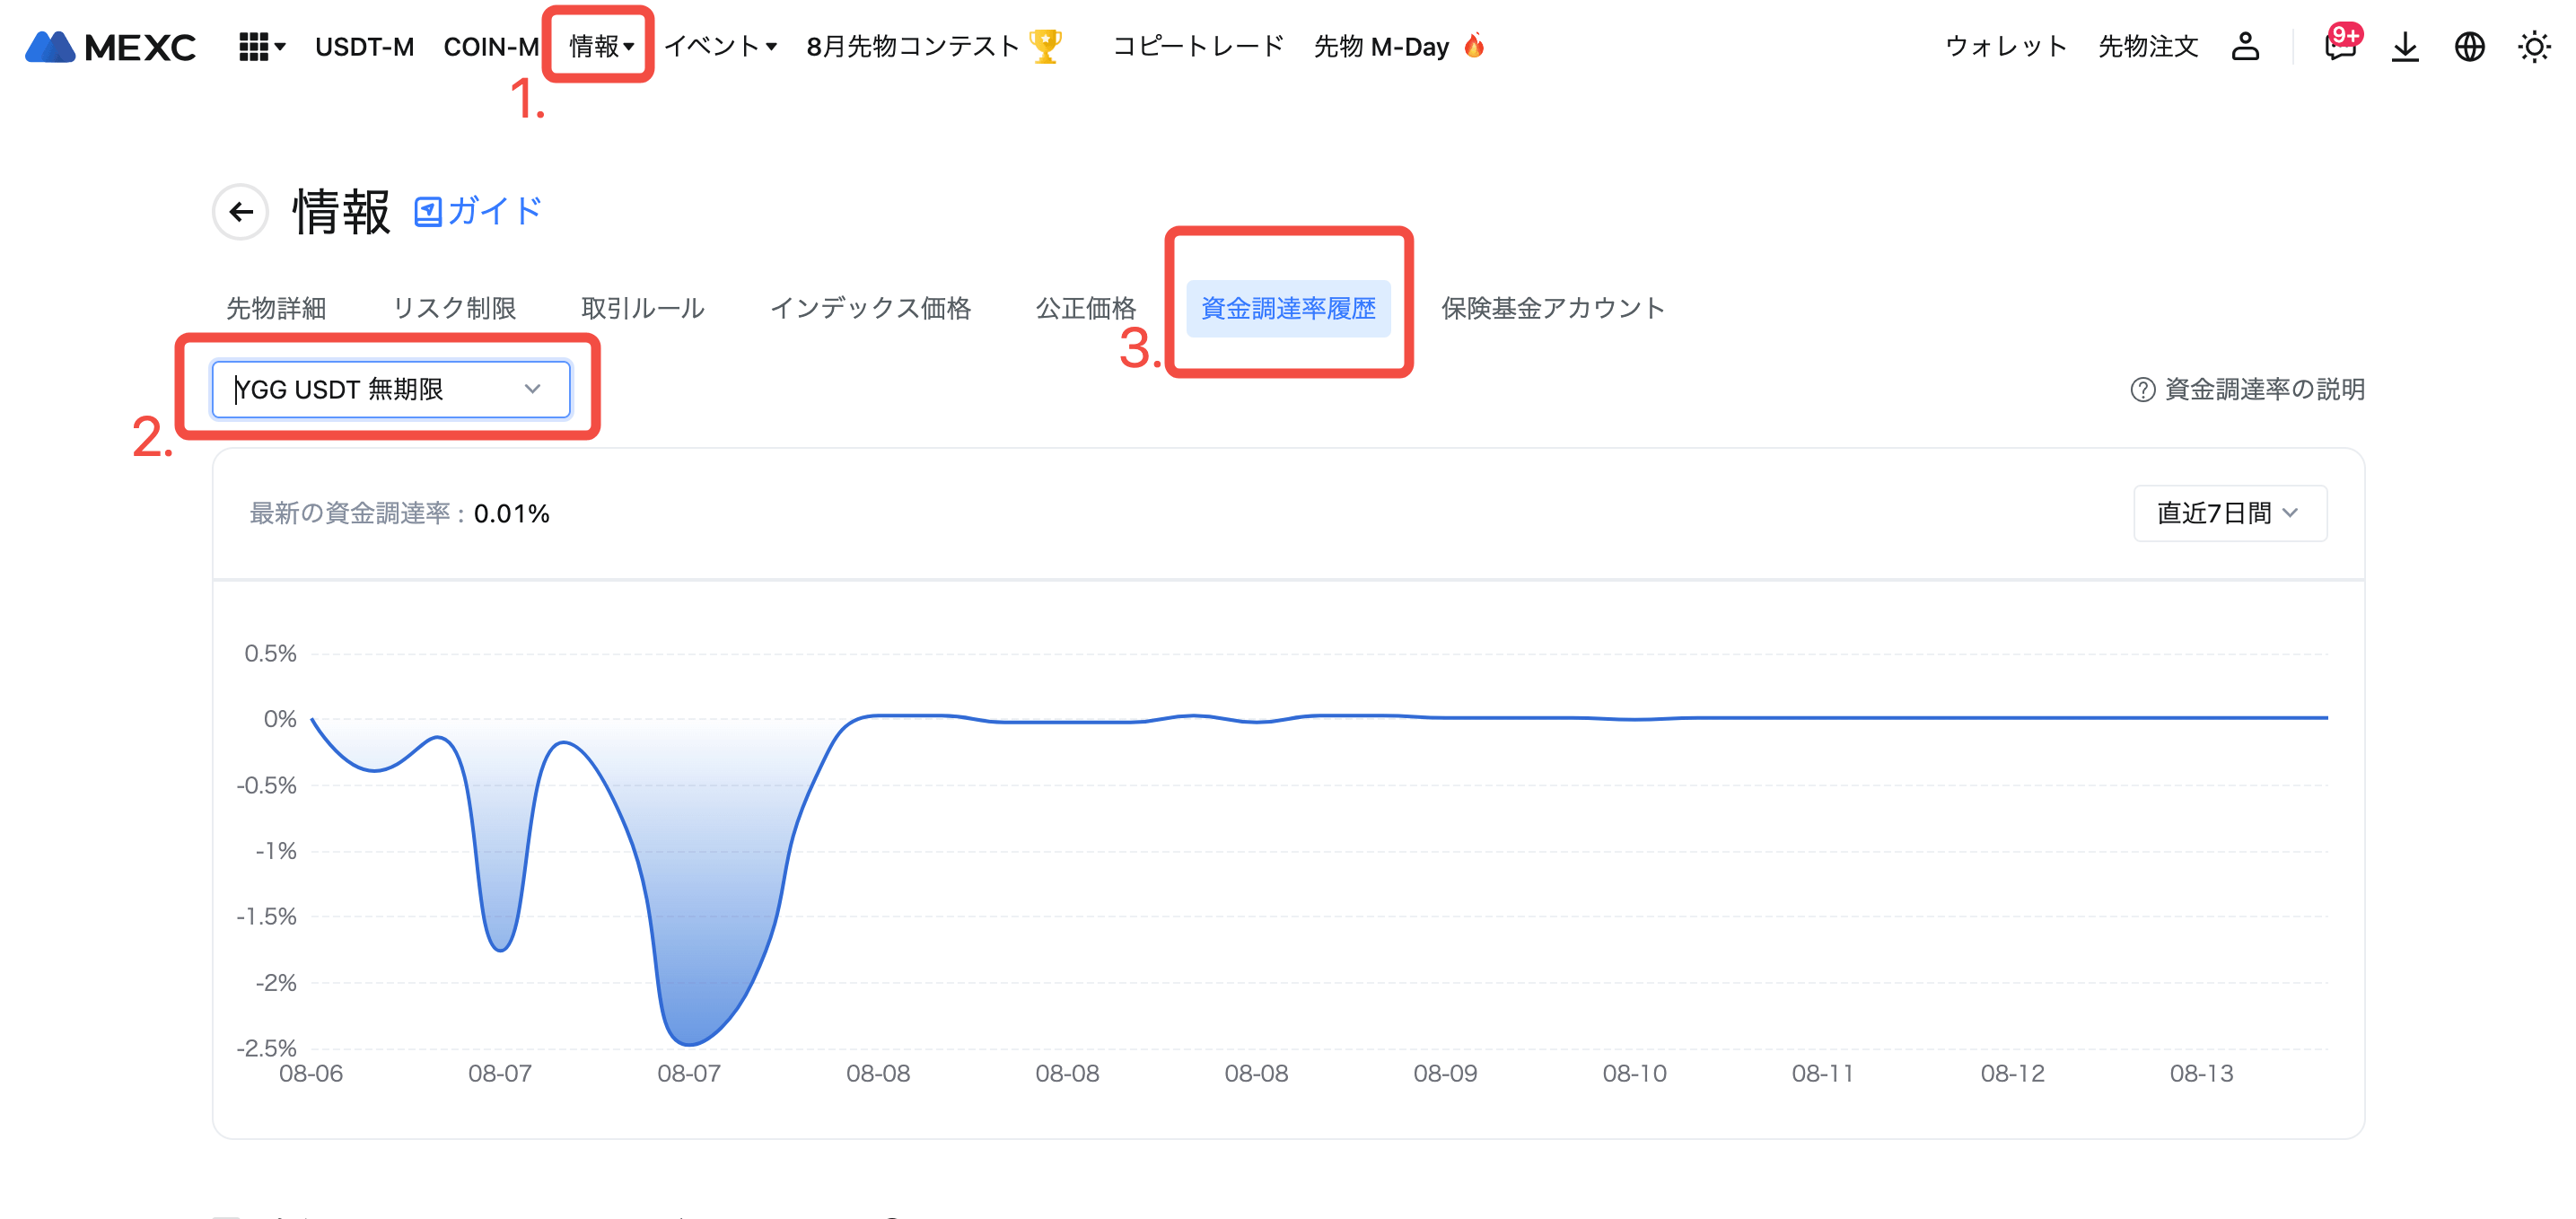The height and width of the screenshot is (1219, 2576).
Task: Click the MEXC logo
Action: pos(110,47)
